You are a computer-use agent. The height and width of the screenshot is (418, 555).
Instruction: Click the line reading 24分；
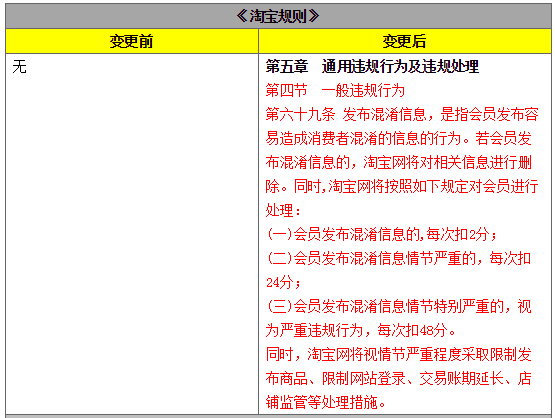[x=284, y=282]
